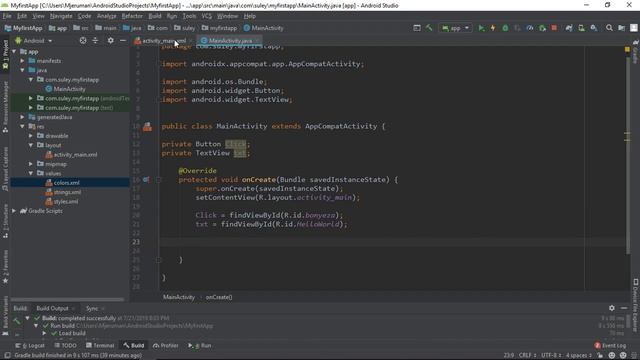
Task: Click override gutter icon beside onCreate
Action: [x=146, y=180]
